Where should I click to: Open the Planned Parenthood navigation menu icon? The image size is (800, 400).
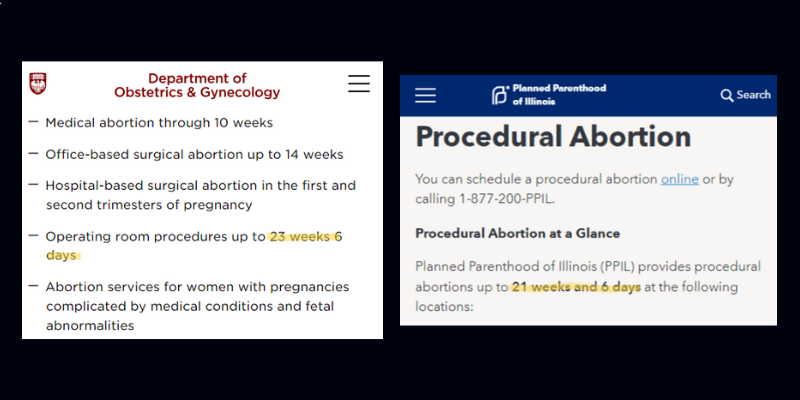[x=426, y=95]
